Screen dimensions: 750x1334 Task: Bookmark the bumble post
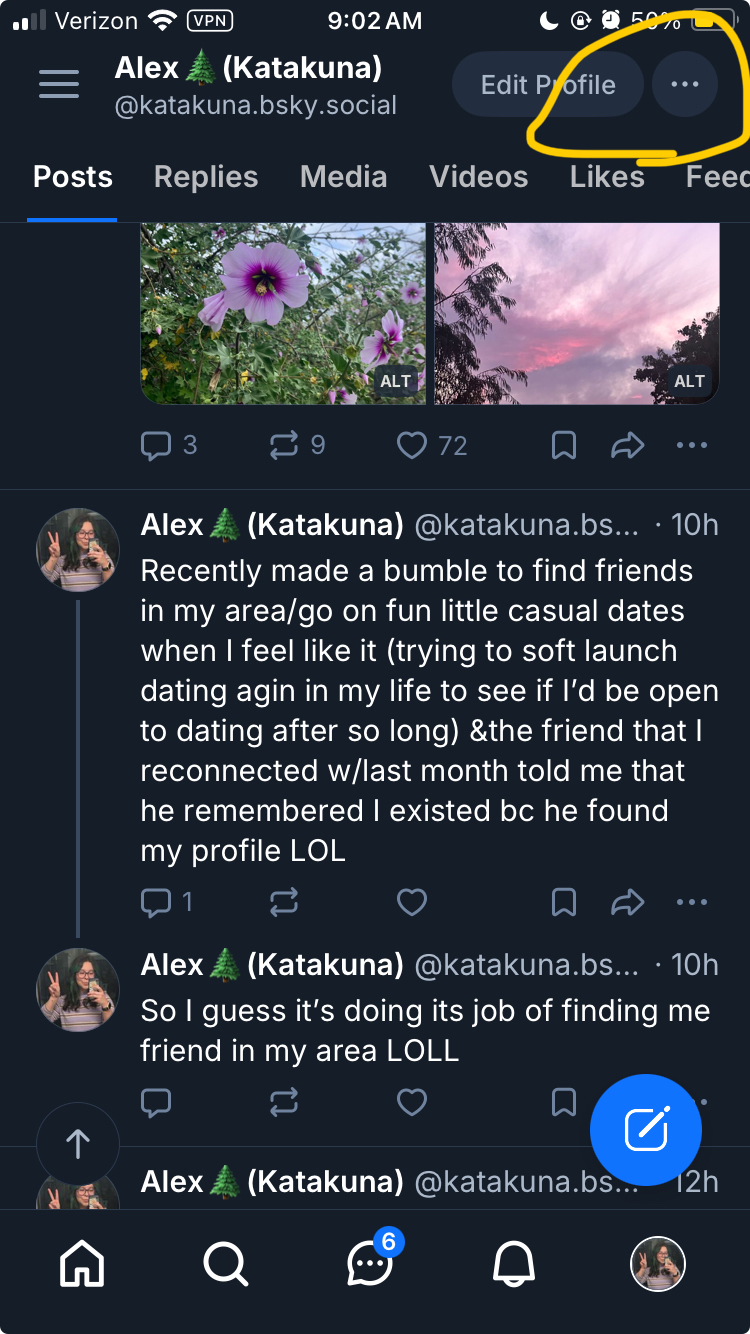pos(564,903)
